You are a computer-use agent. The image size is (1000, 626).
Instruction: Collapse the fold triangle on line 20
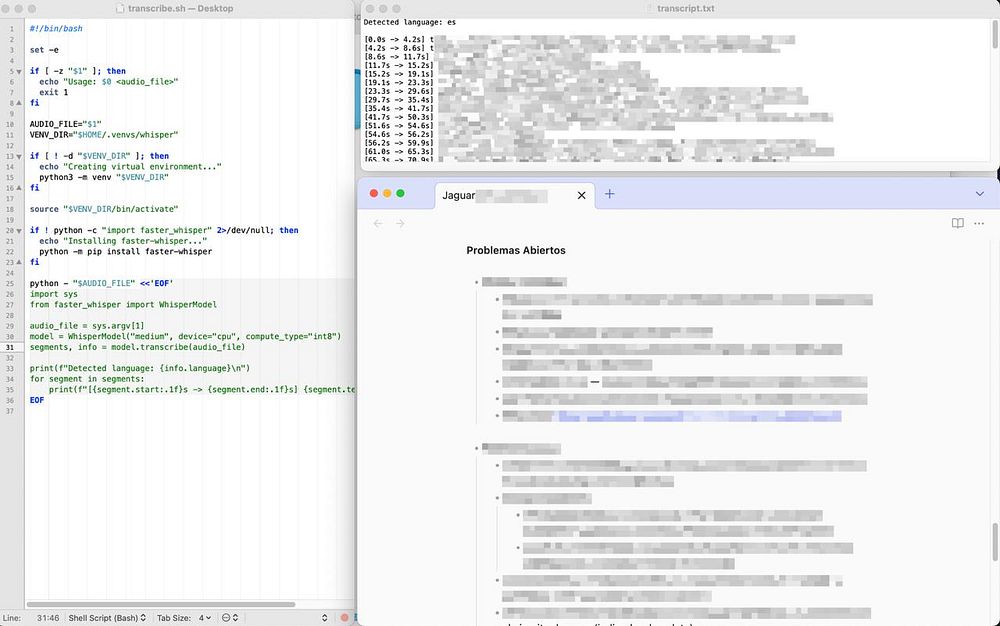19,230
